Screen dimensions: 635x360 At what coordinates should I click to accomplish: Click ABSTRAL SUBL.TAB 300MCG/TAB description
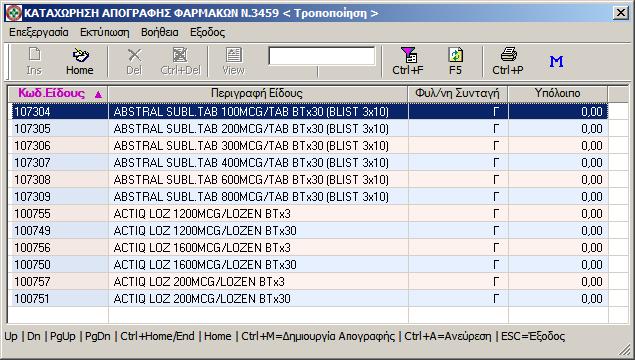tap(251, 146)
